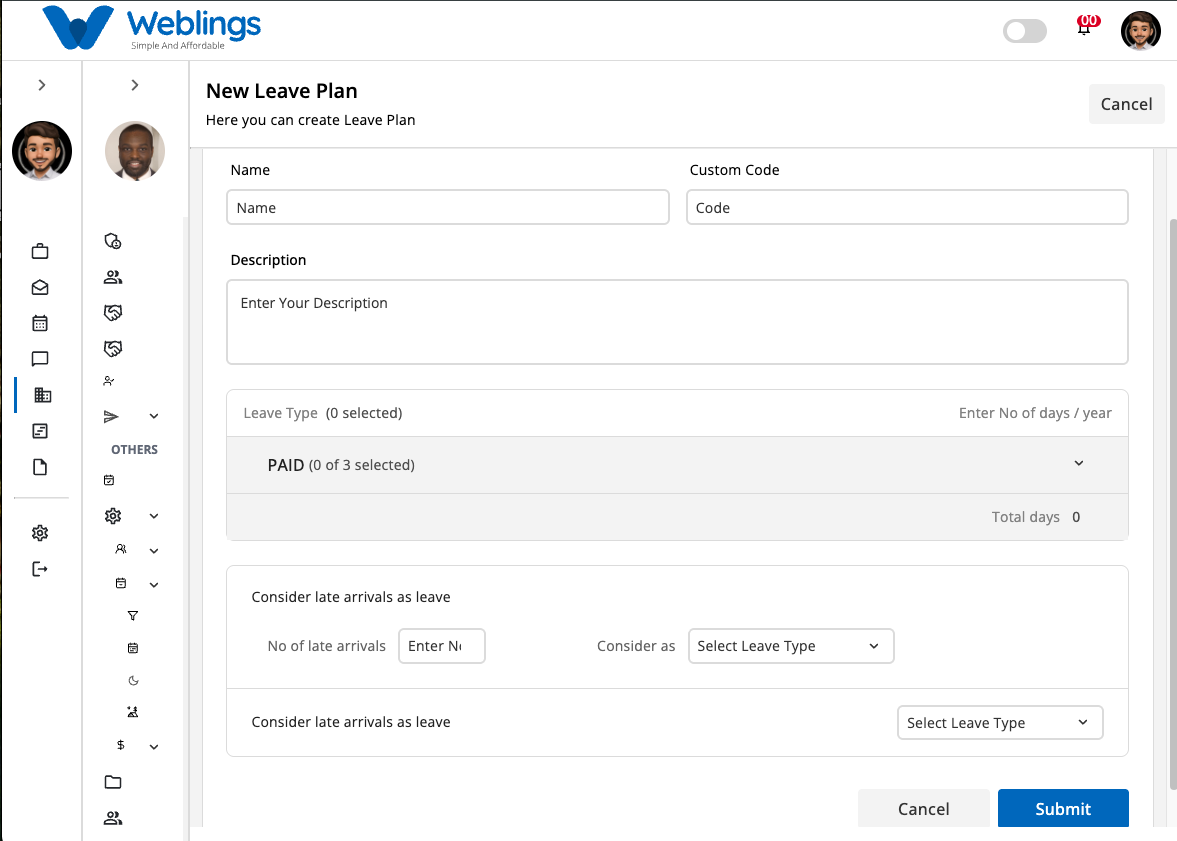
Task: Click the Weblings logo
Action: [x=152, y=29]
